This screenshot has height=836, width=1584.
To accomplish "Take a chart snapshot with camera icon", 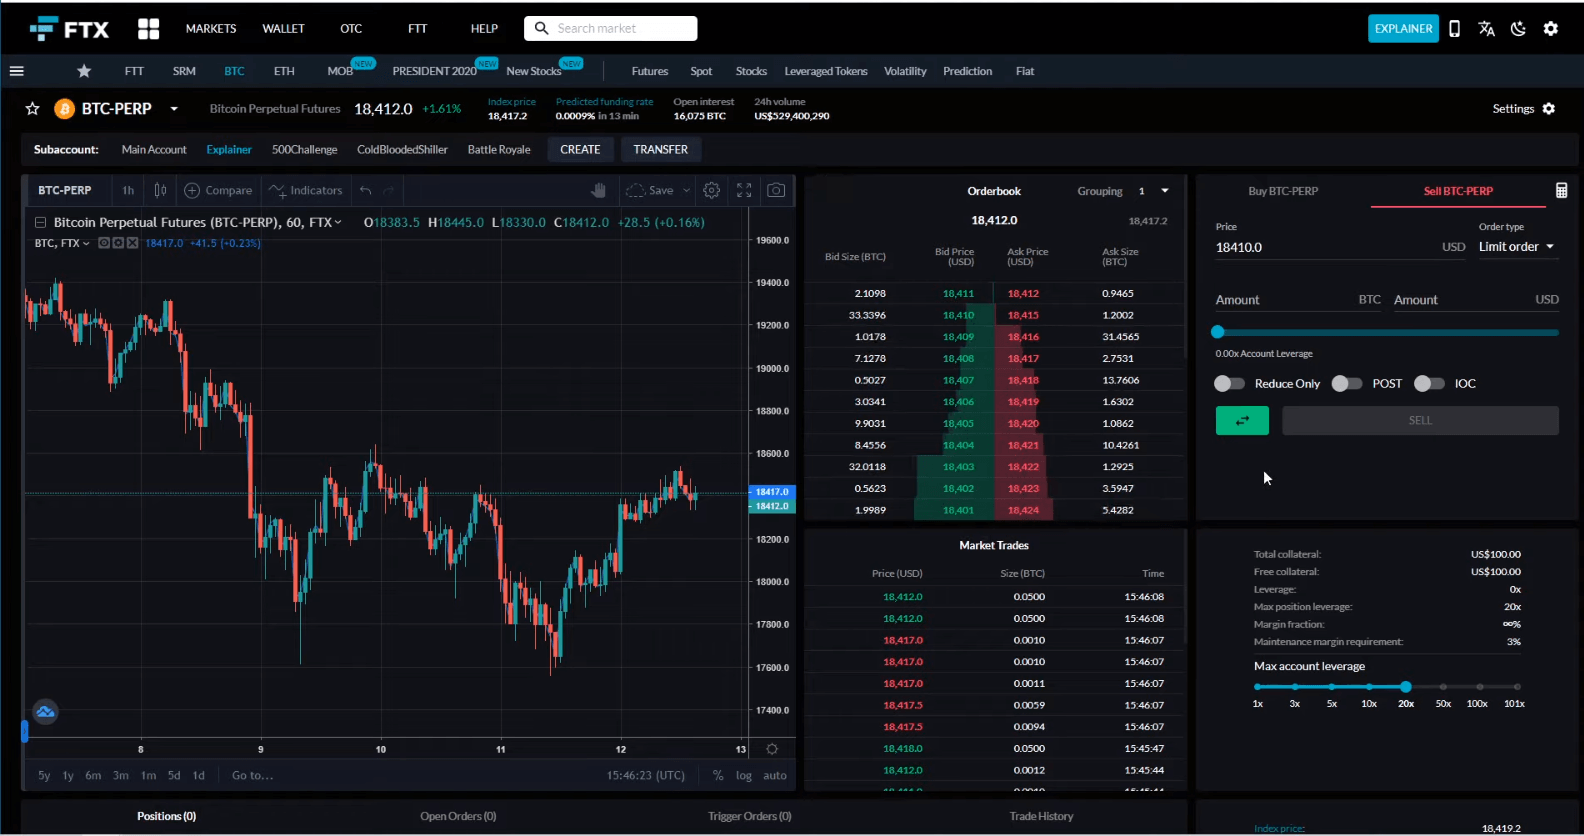I will [x=776, y=190].
